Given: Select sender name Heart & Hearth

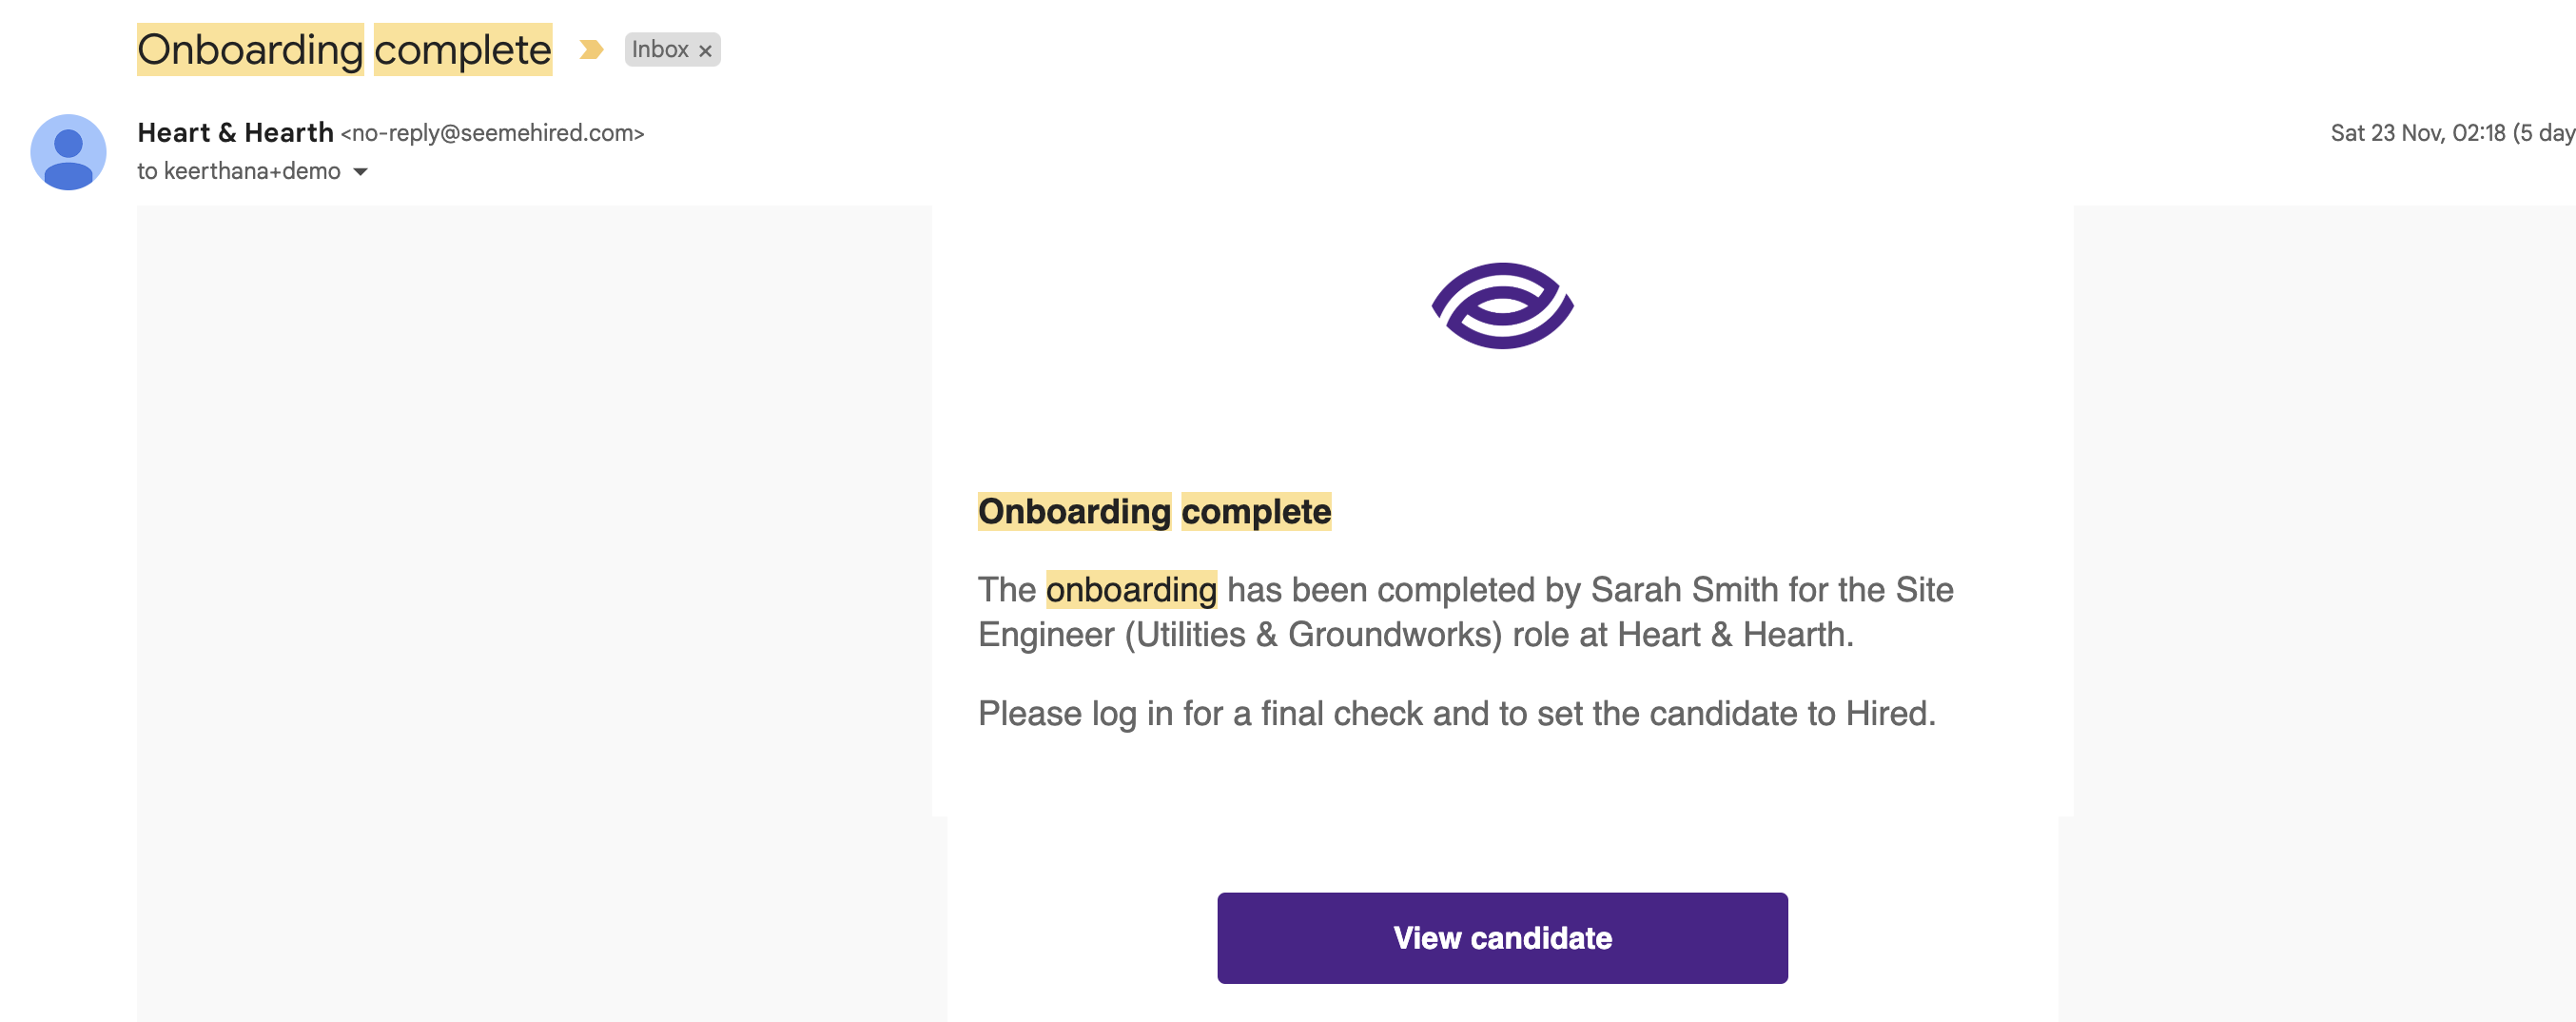Looking at the screenshot, I should (235, 133).
